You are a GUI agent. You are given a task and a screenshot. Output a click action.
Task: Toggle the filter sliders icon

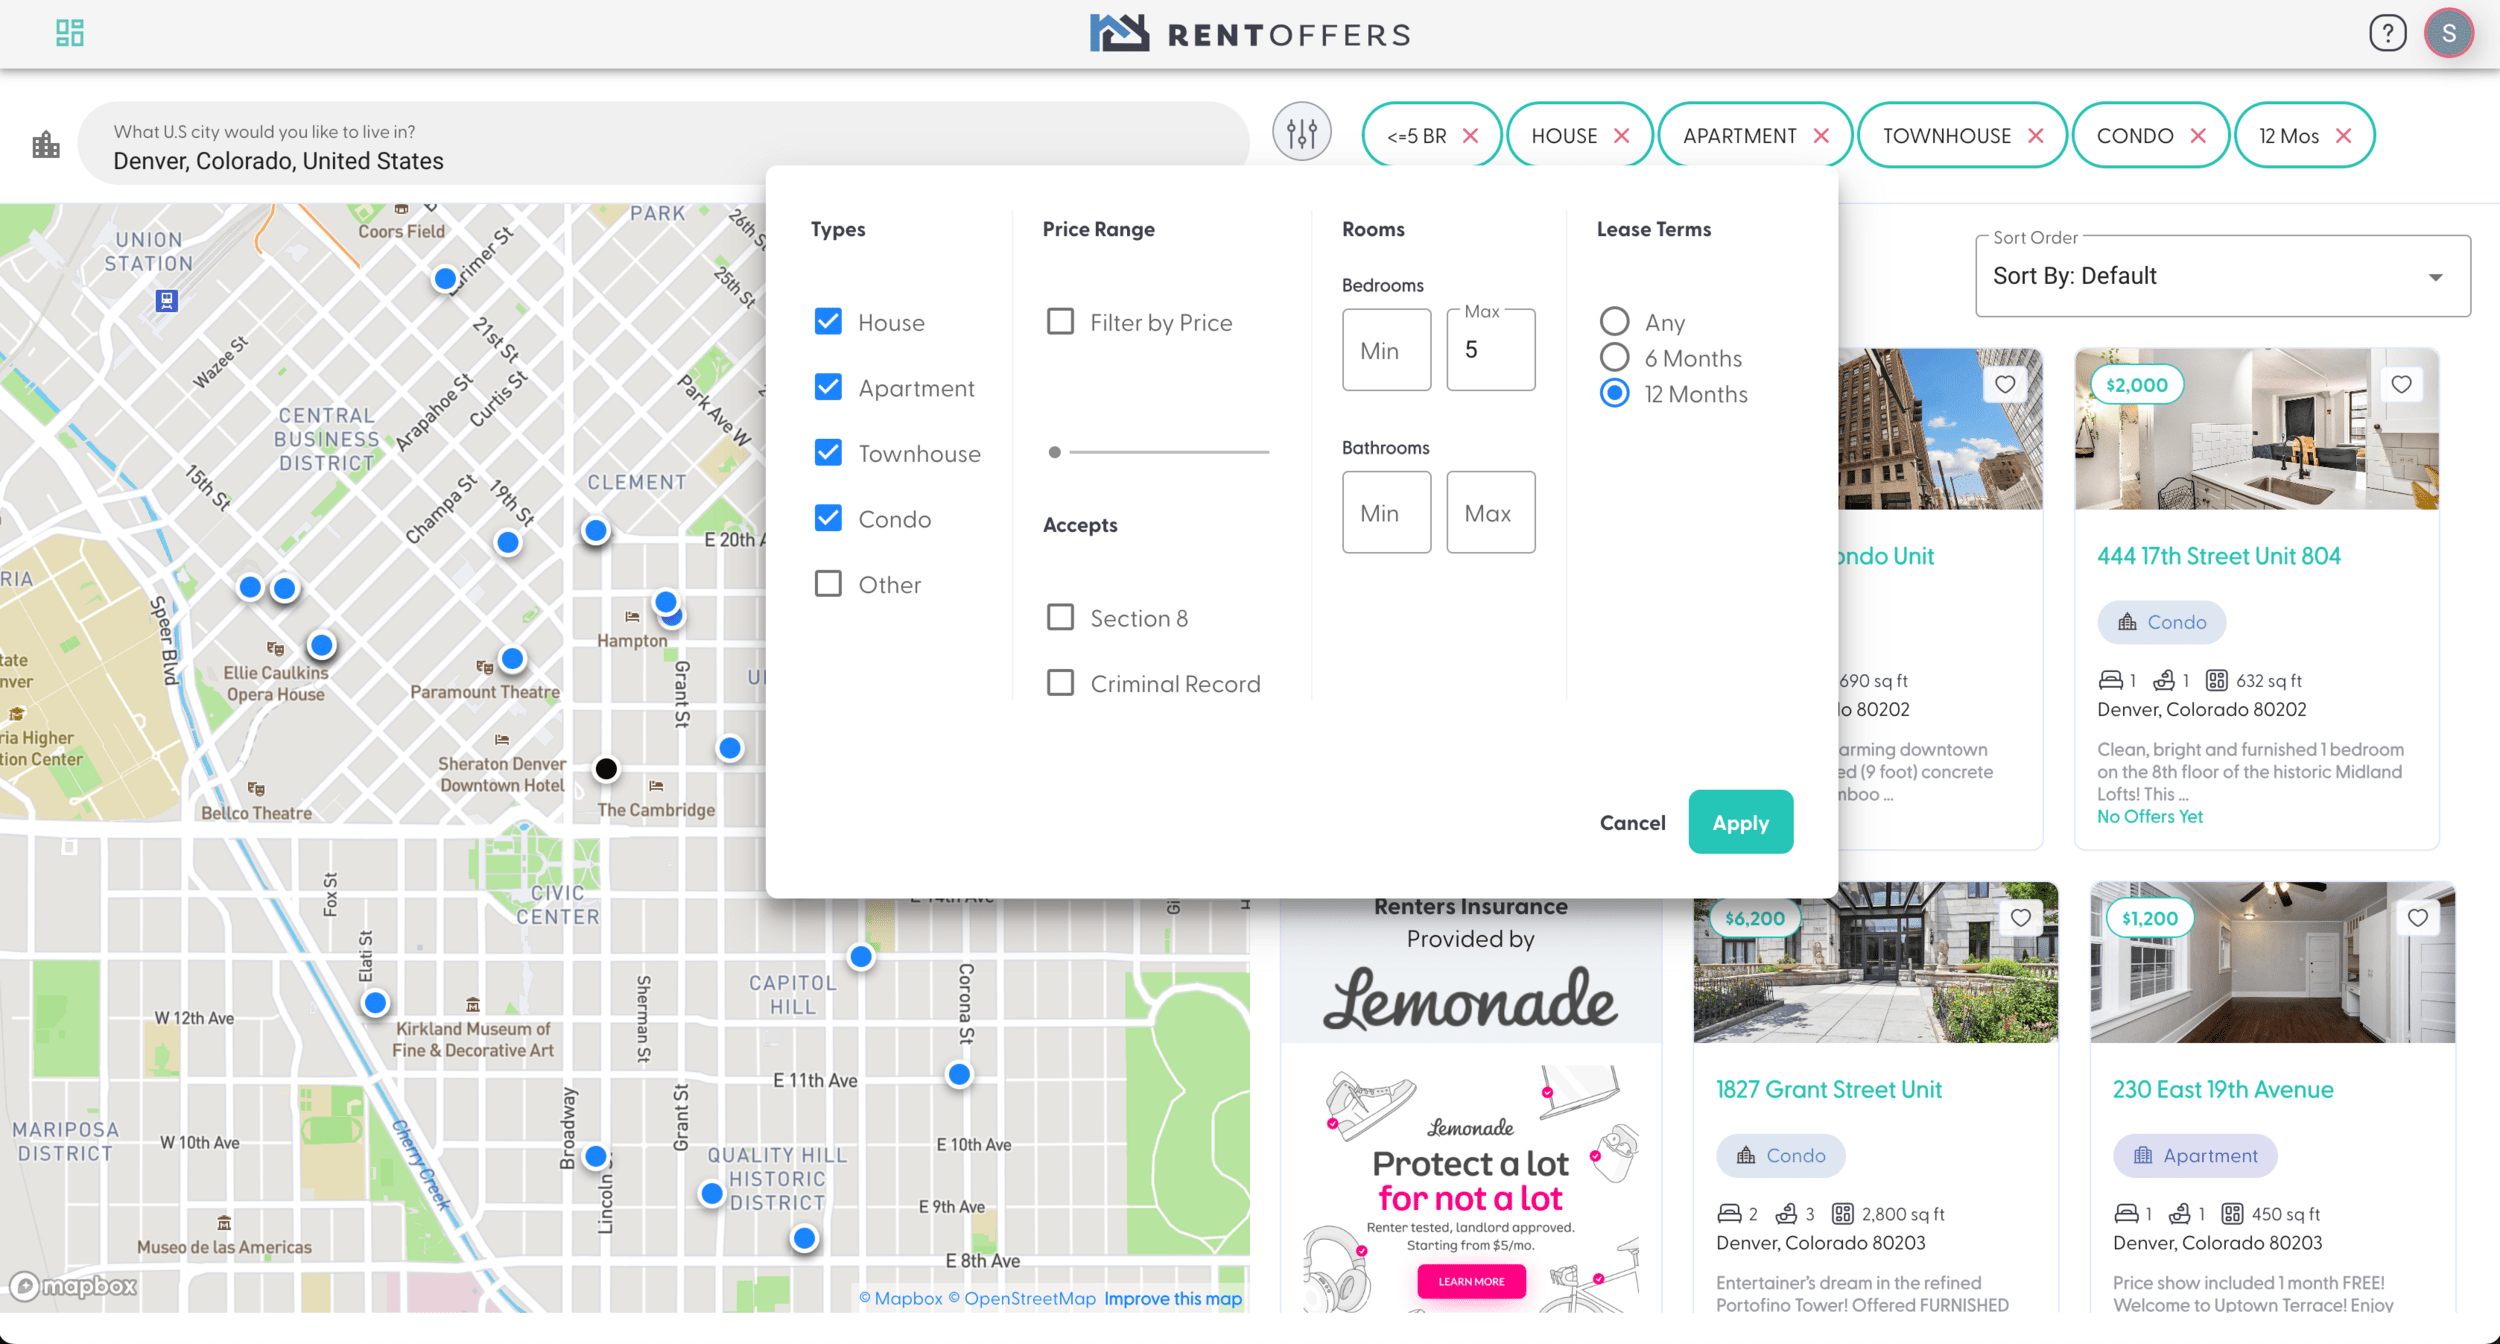click(x=1301, y=132)
